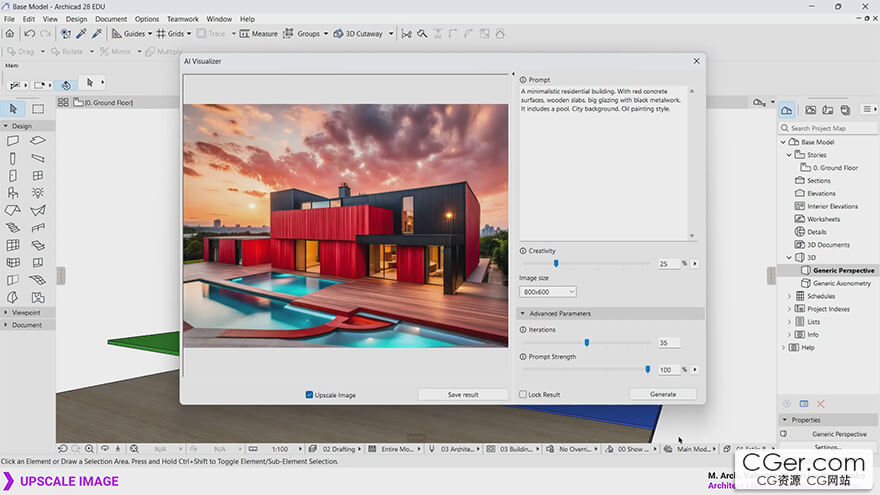Click the Undo arrow icon
880x495 pixels.
click(30, 34)
